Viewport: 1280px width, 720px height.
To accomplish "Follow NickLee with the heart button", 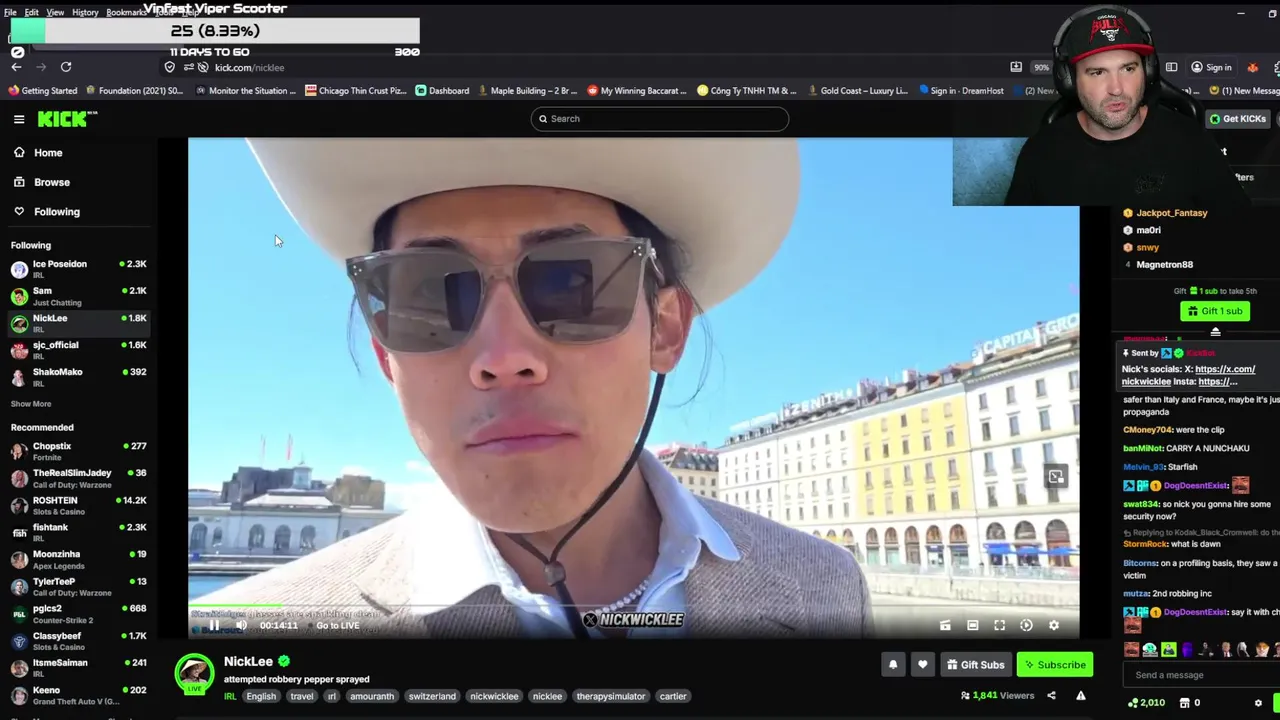I will (x=922, y=665).
